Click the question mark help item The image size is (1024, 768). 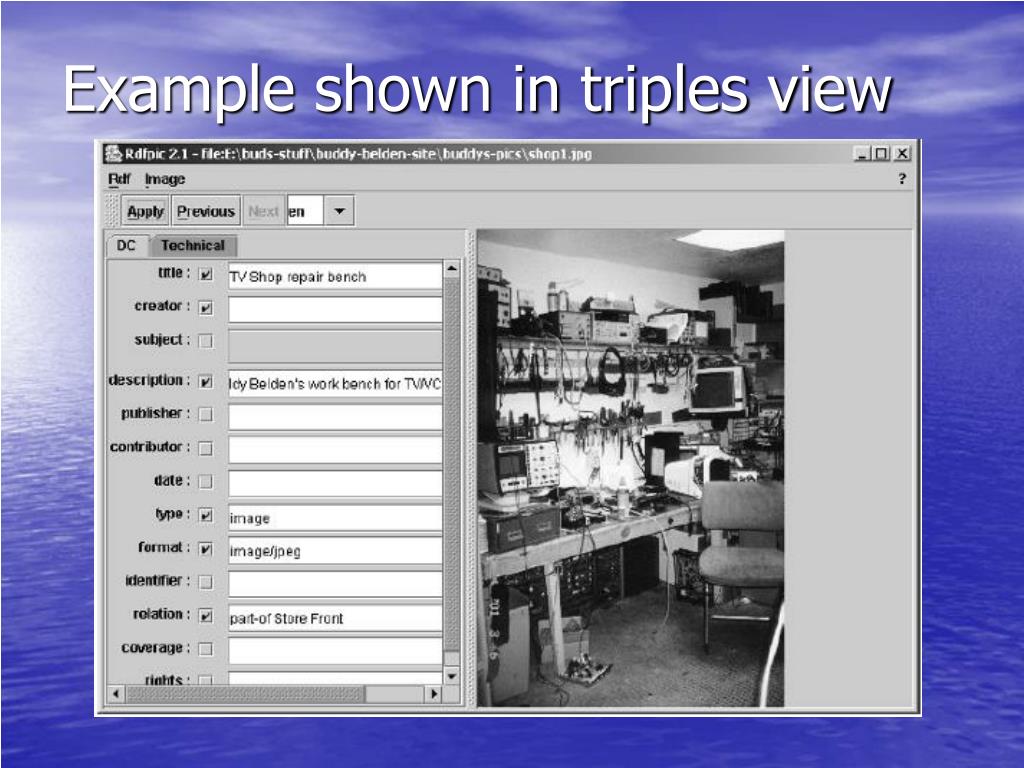(x=902, y=178)
